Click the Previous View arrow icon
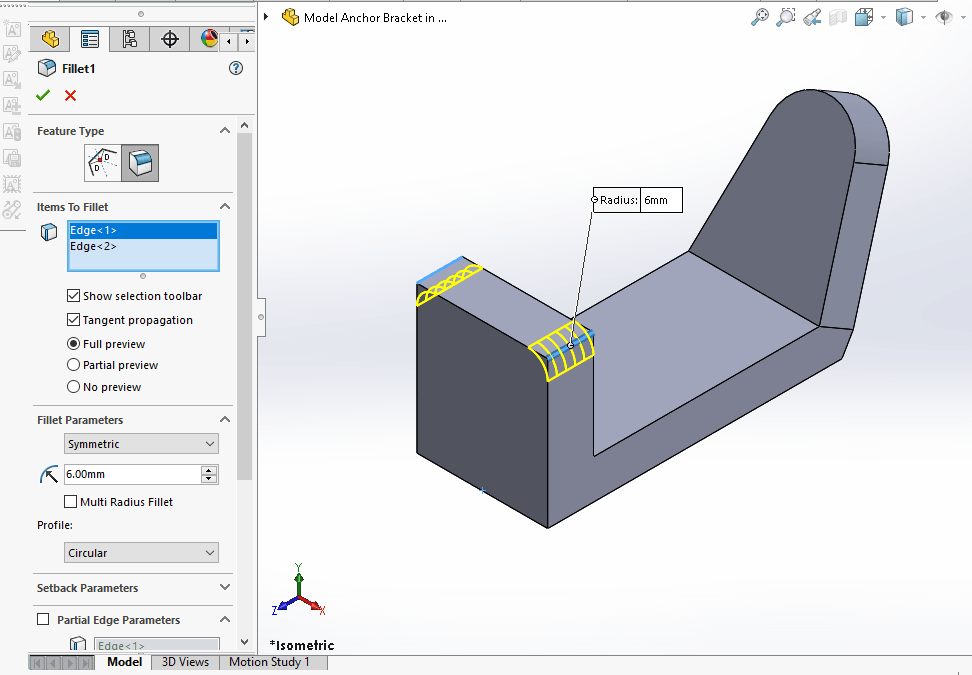The image size is (972, 675). click(813, 17)
